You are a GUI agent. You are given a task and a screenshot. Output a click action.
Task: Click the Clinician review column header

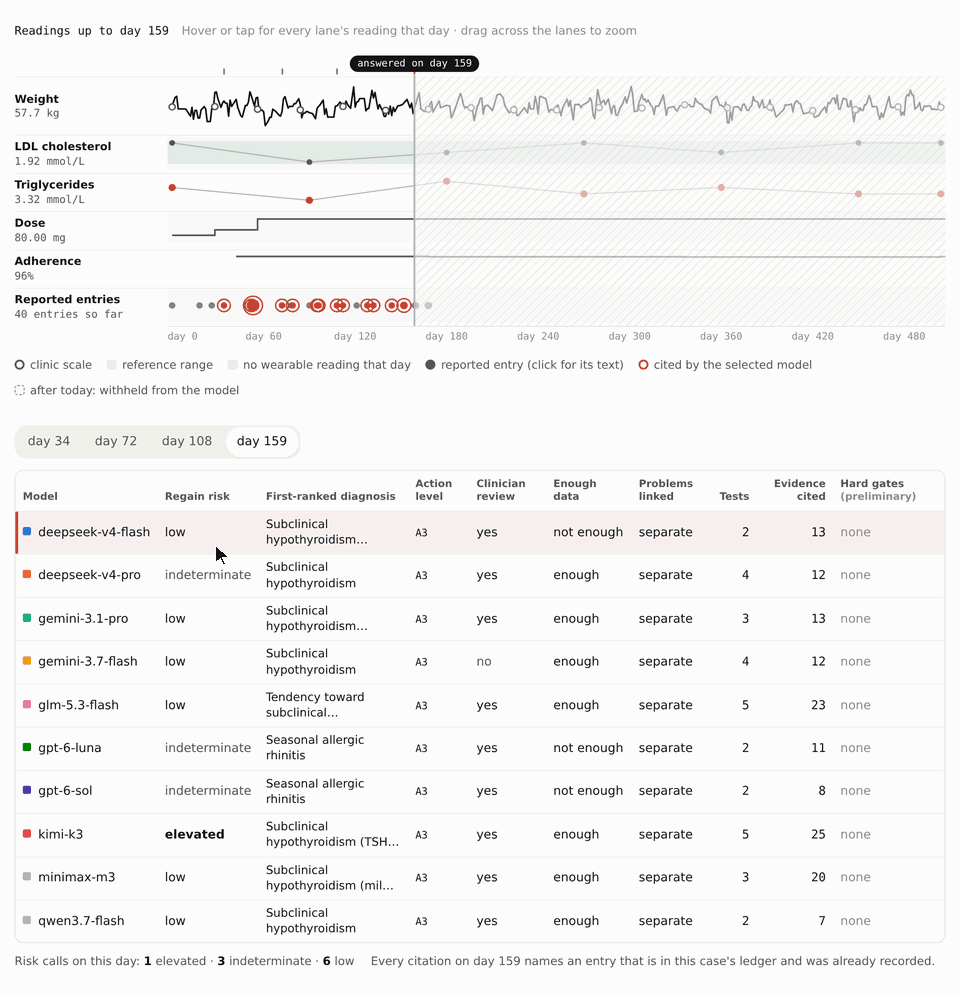pos(501,490)
